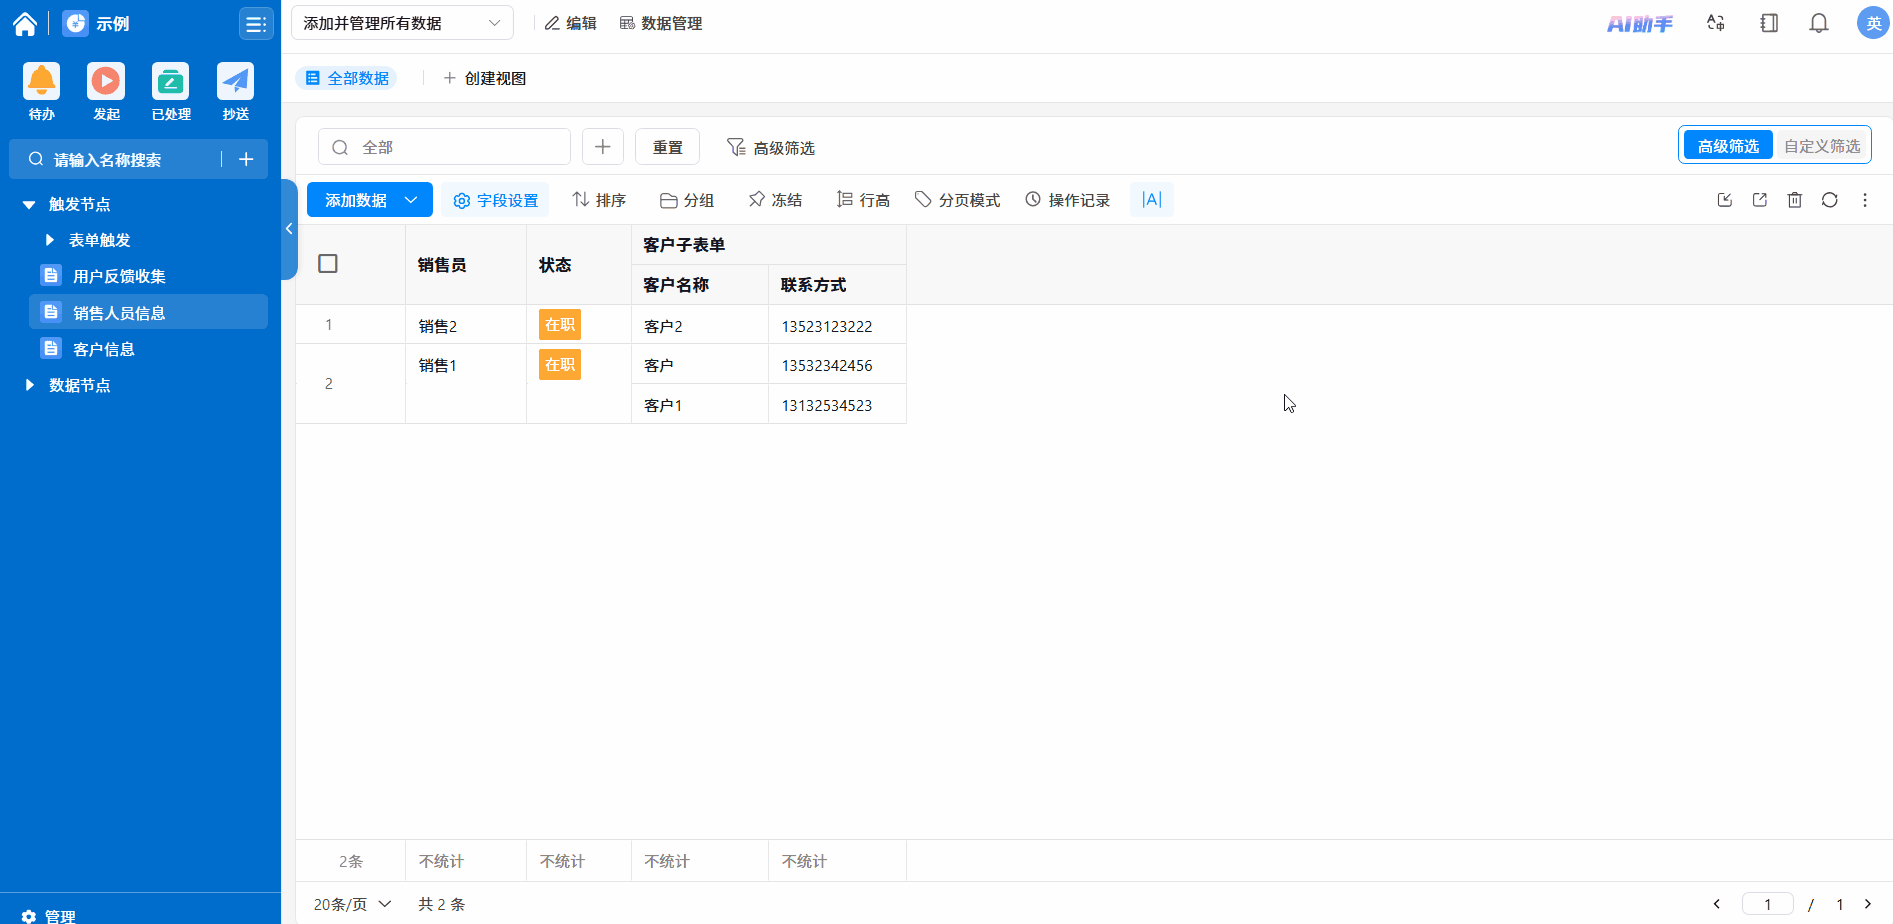1893x924 pixels.
Task: Go to previous page arrow
Action: click(x=1717, y=904)
